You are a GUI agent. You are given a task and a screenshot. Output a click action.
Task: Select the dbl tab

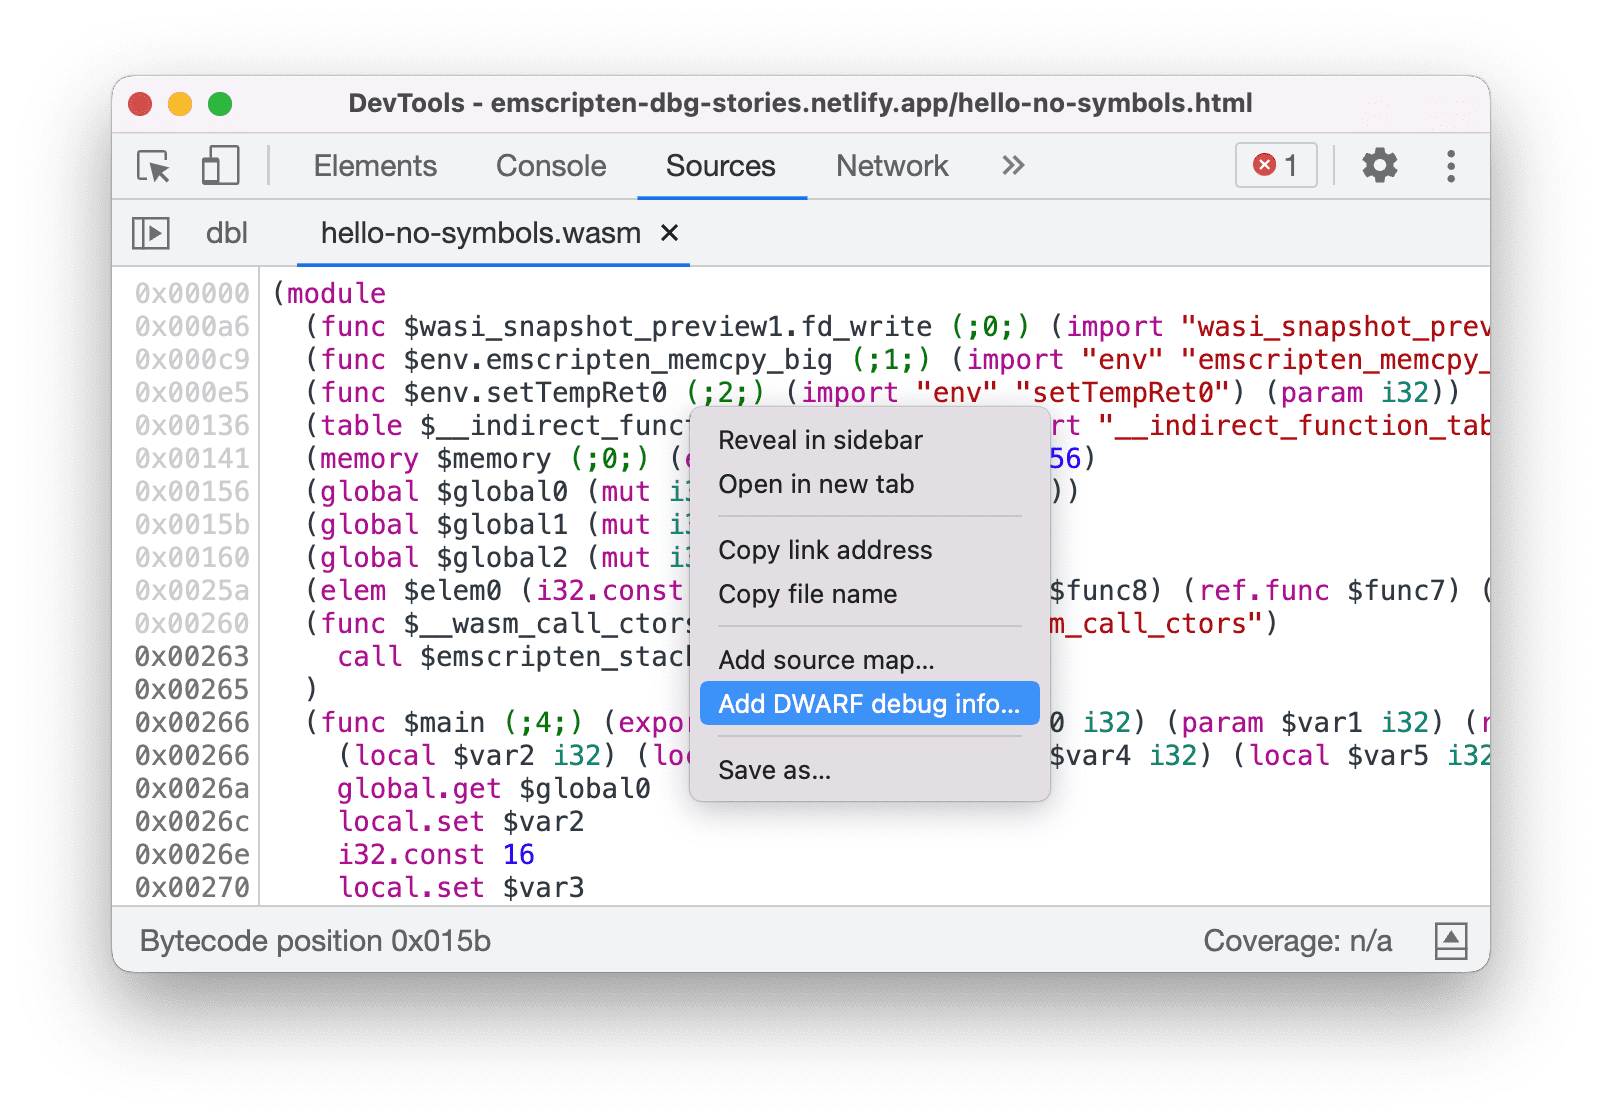click(226, 233)
